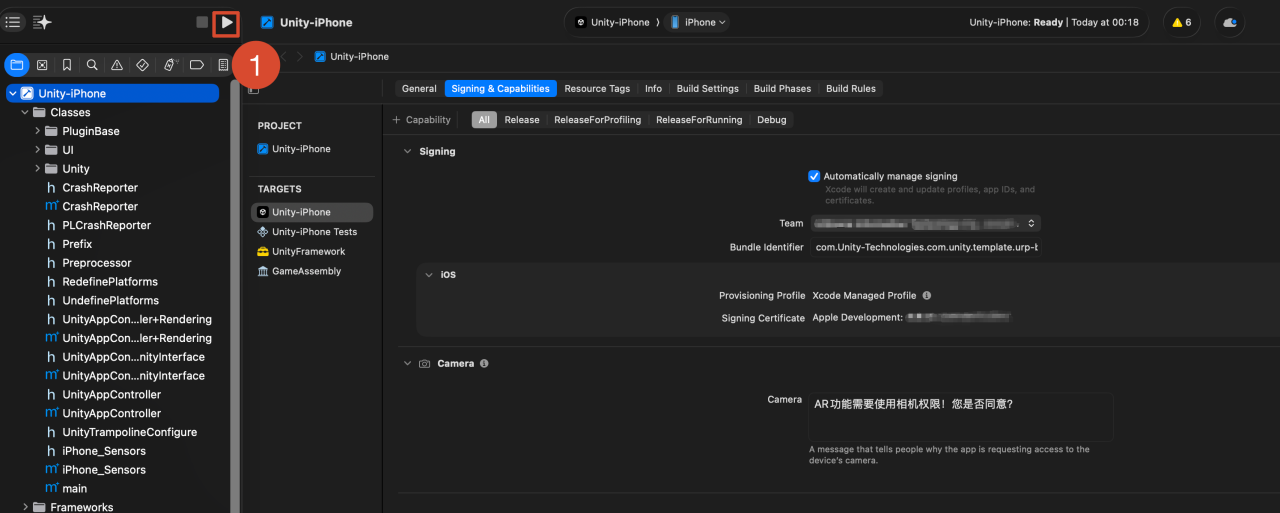Open the Resource Tags tab
The height and width of the screenshot is (513, 1280).
[x=597, y=89]
